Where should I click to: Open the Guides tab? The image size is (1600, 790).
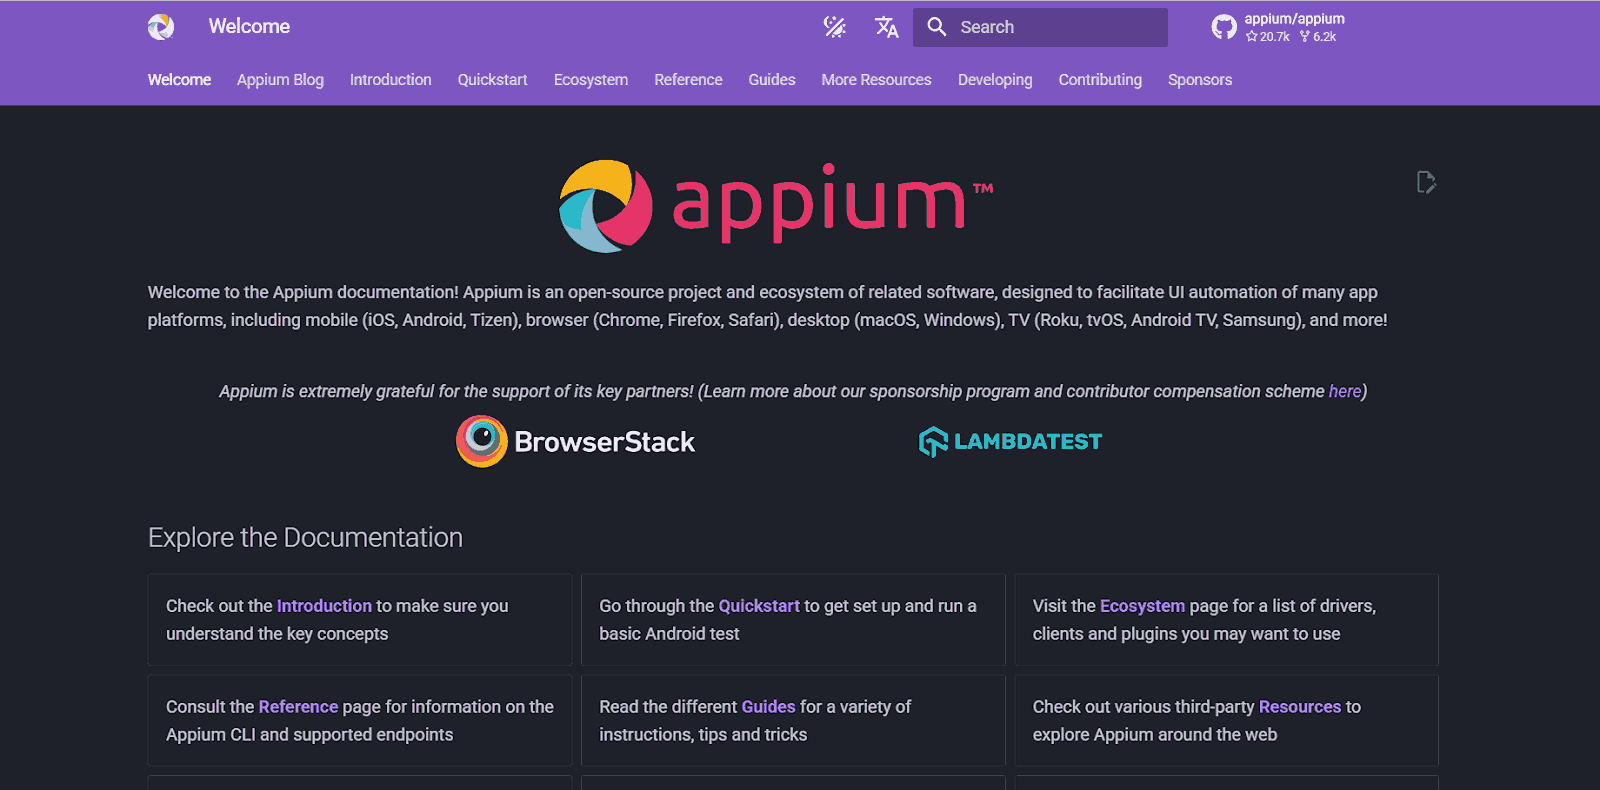pos(772,80)
